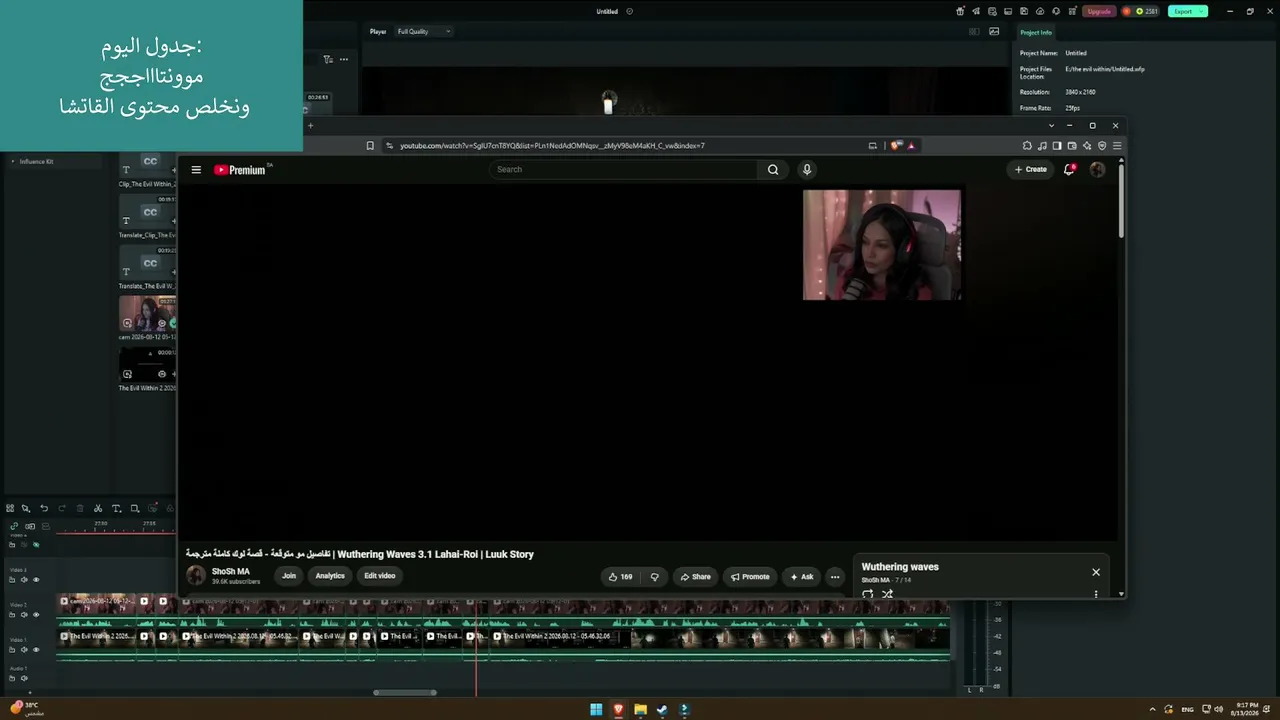
Task: Mute the Video 1 track
Action: 24,650
